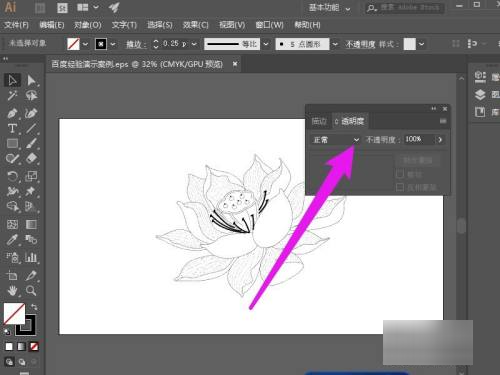Expand the fill color dropdown in control bar
The width and height of the screenshot is (500, 375).
pyautogui.click(x=85, y=44)
